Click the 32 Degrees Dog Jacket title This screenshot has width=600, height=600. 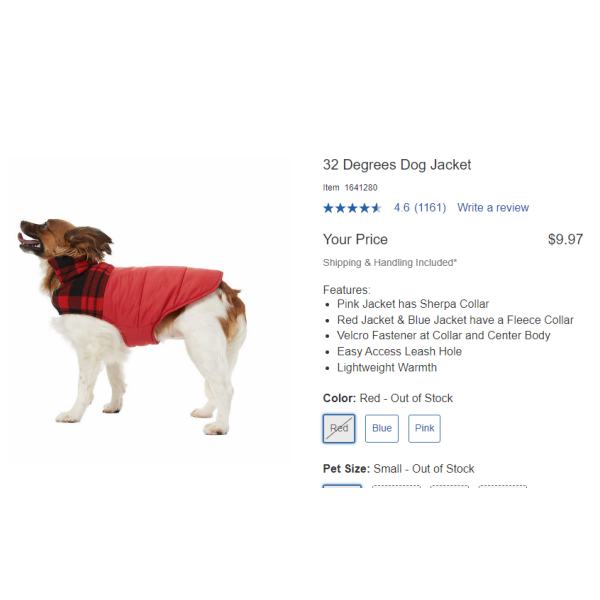coord(397,165)
